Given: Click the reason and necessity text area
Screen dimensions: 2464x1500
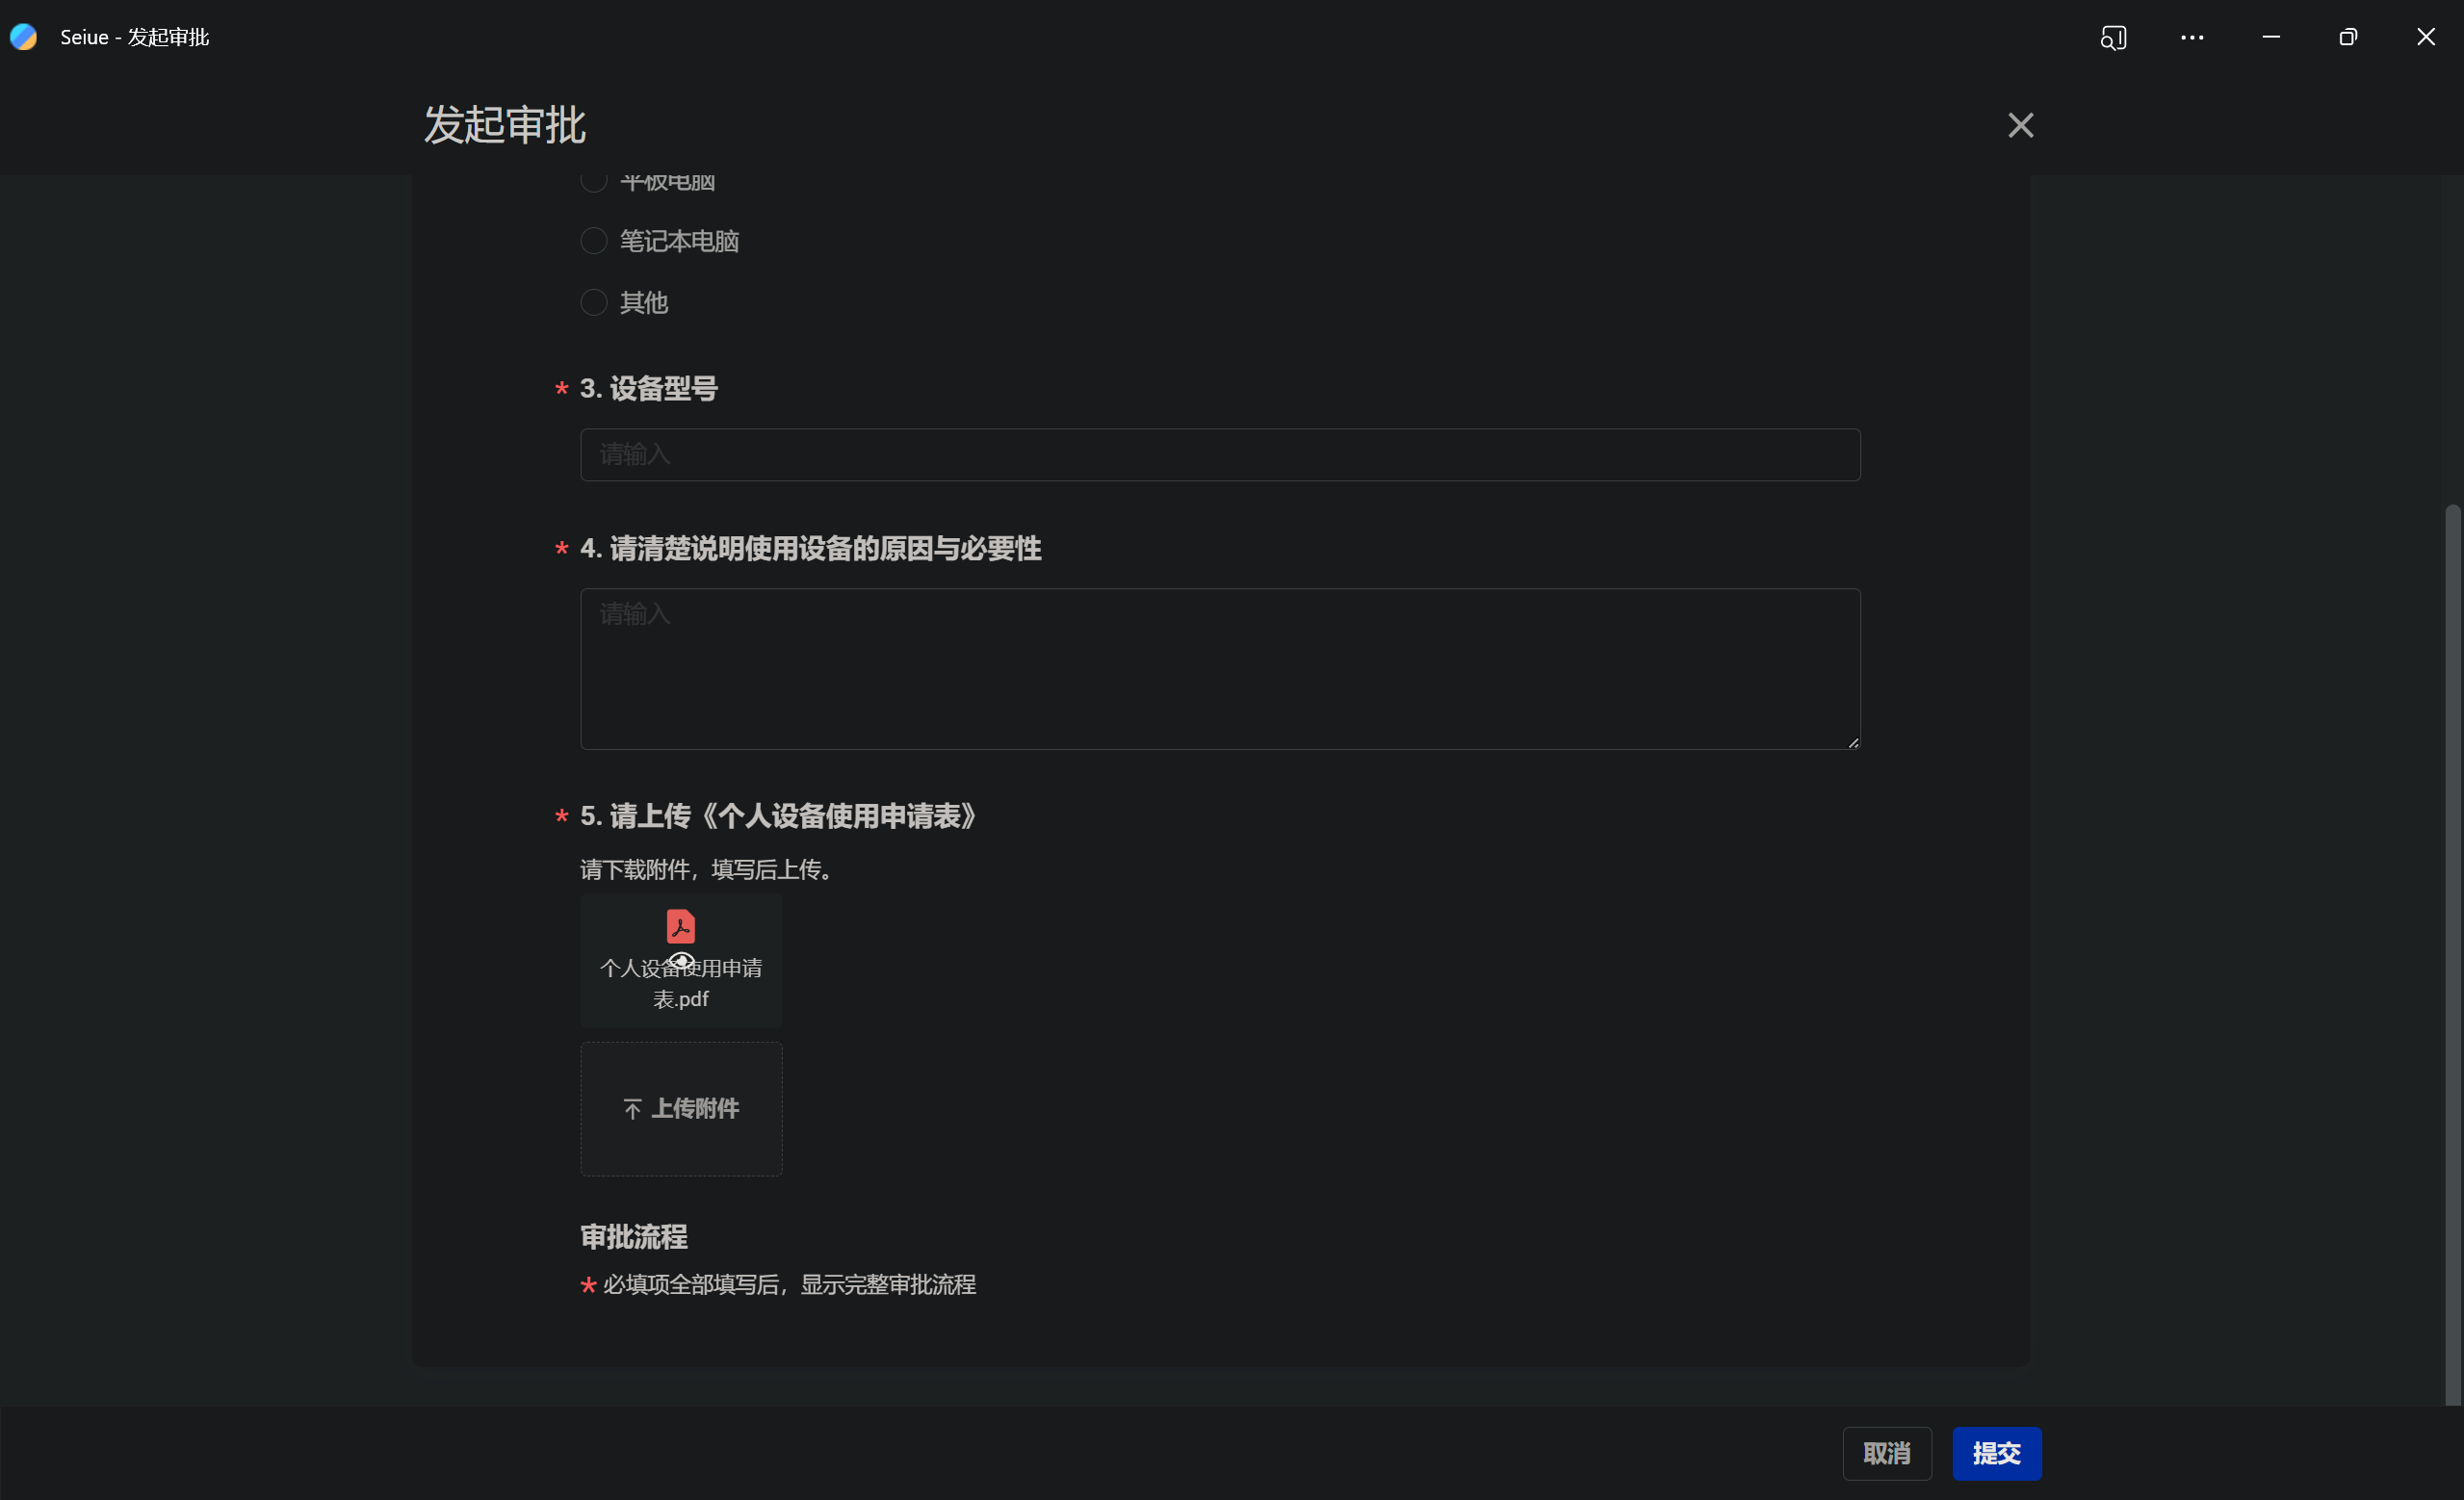Looking at the screenshot, I should pyautogui.click(x=1220, y=668).
